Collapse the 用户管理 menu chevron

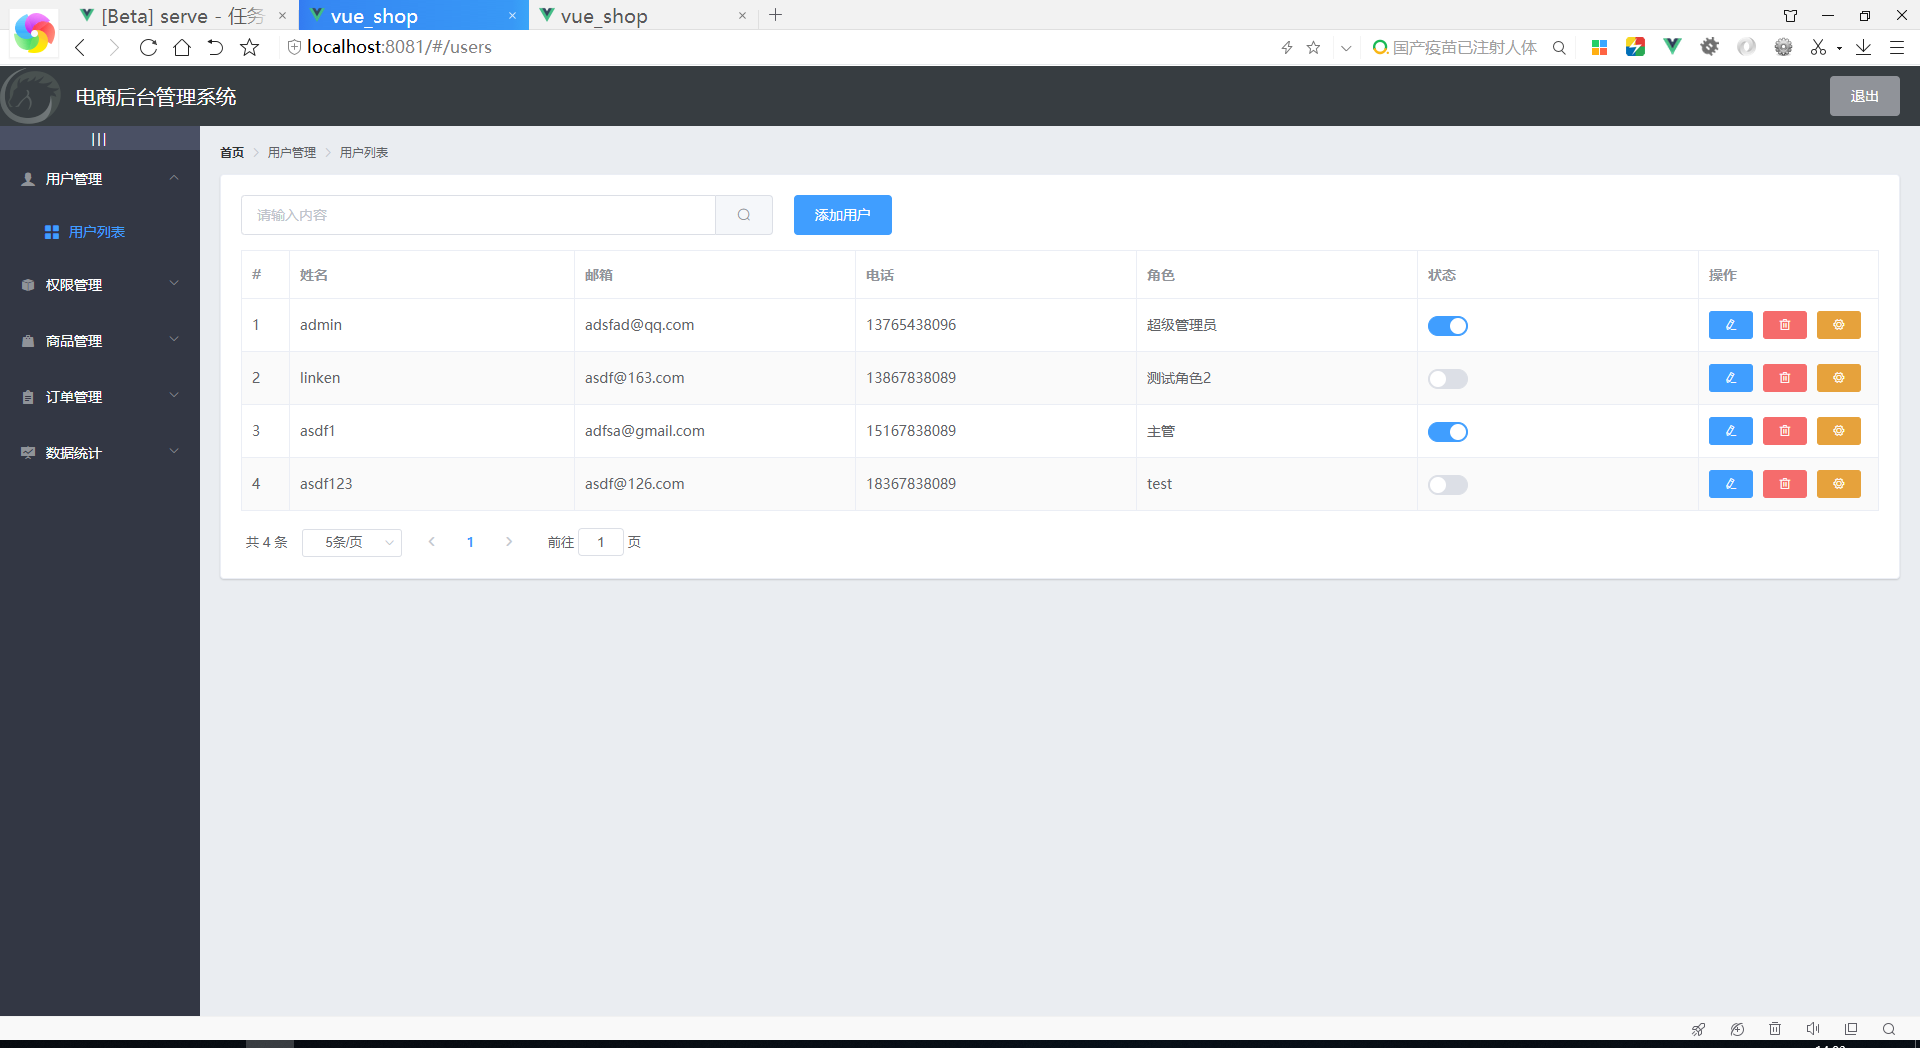coord(174,178)
